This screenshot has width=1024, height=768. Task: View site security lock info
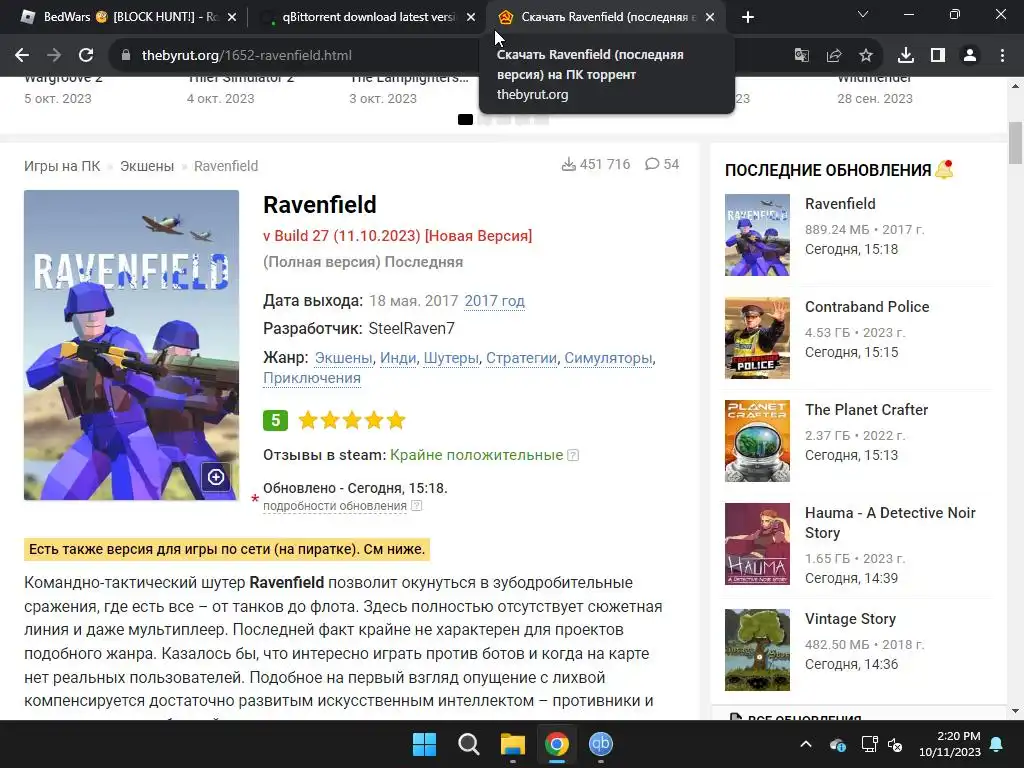pos(126,56)
